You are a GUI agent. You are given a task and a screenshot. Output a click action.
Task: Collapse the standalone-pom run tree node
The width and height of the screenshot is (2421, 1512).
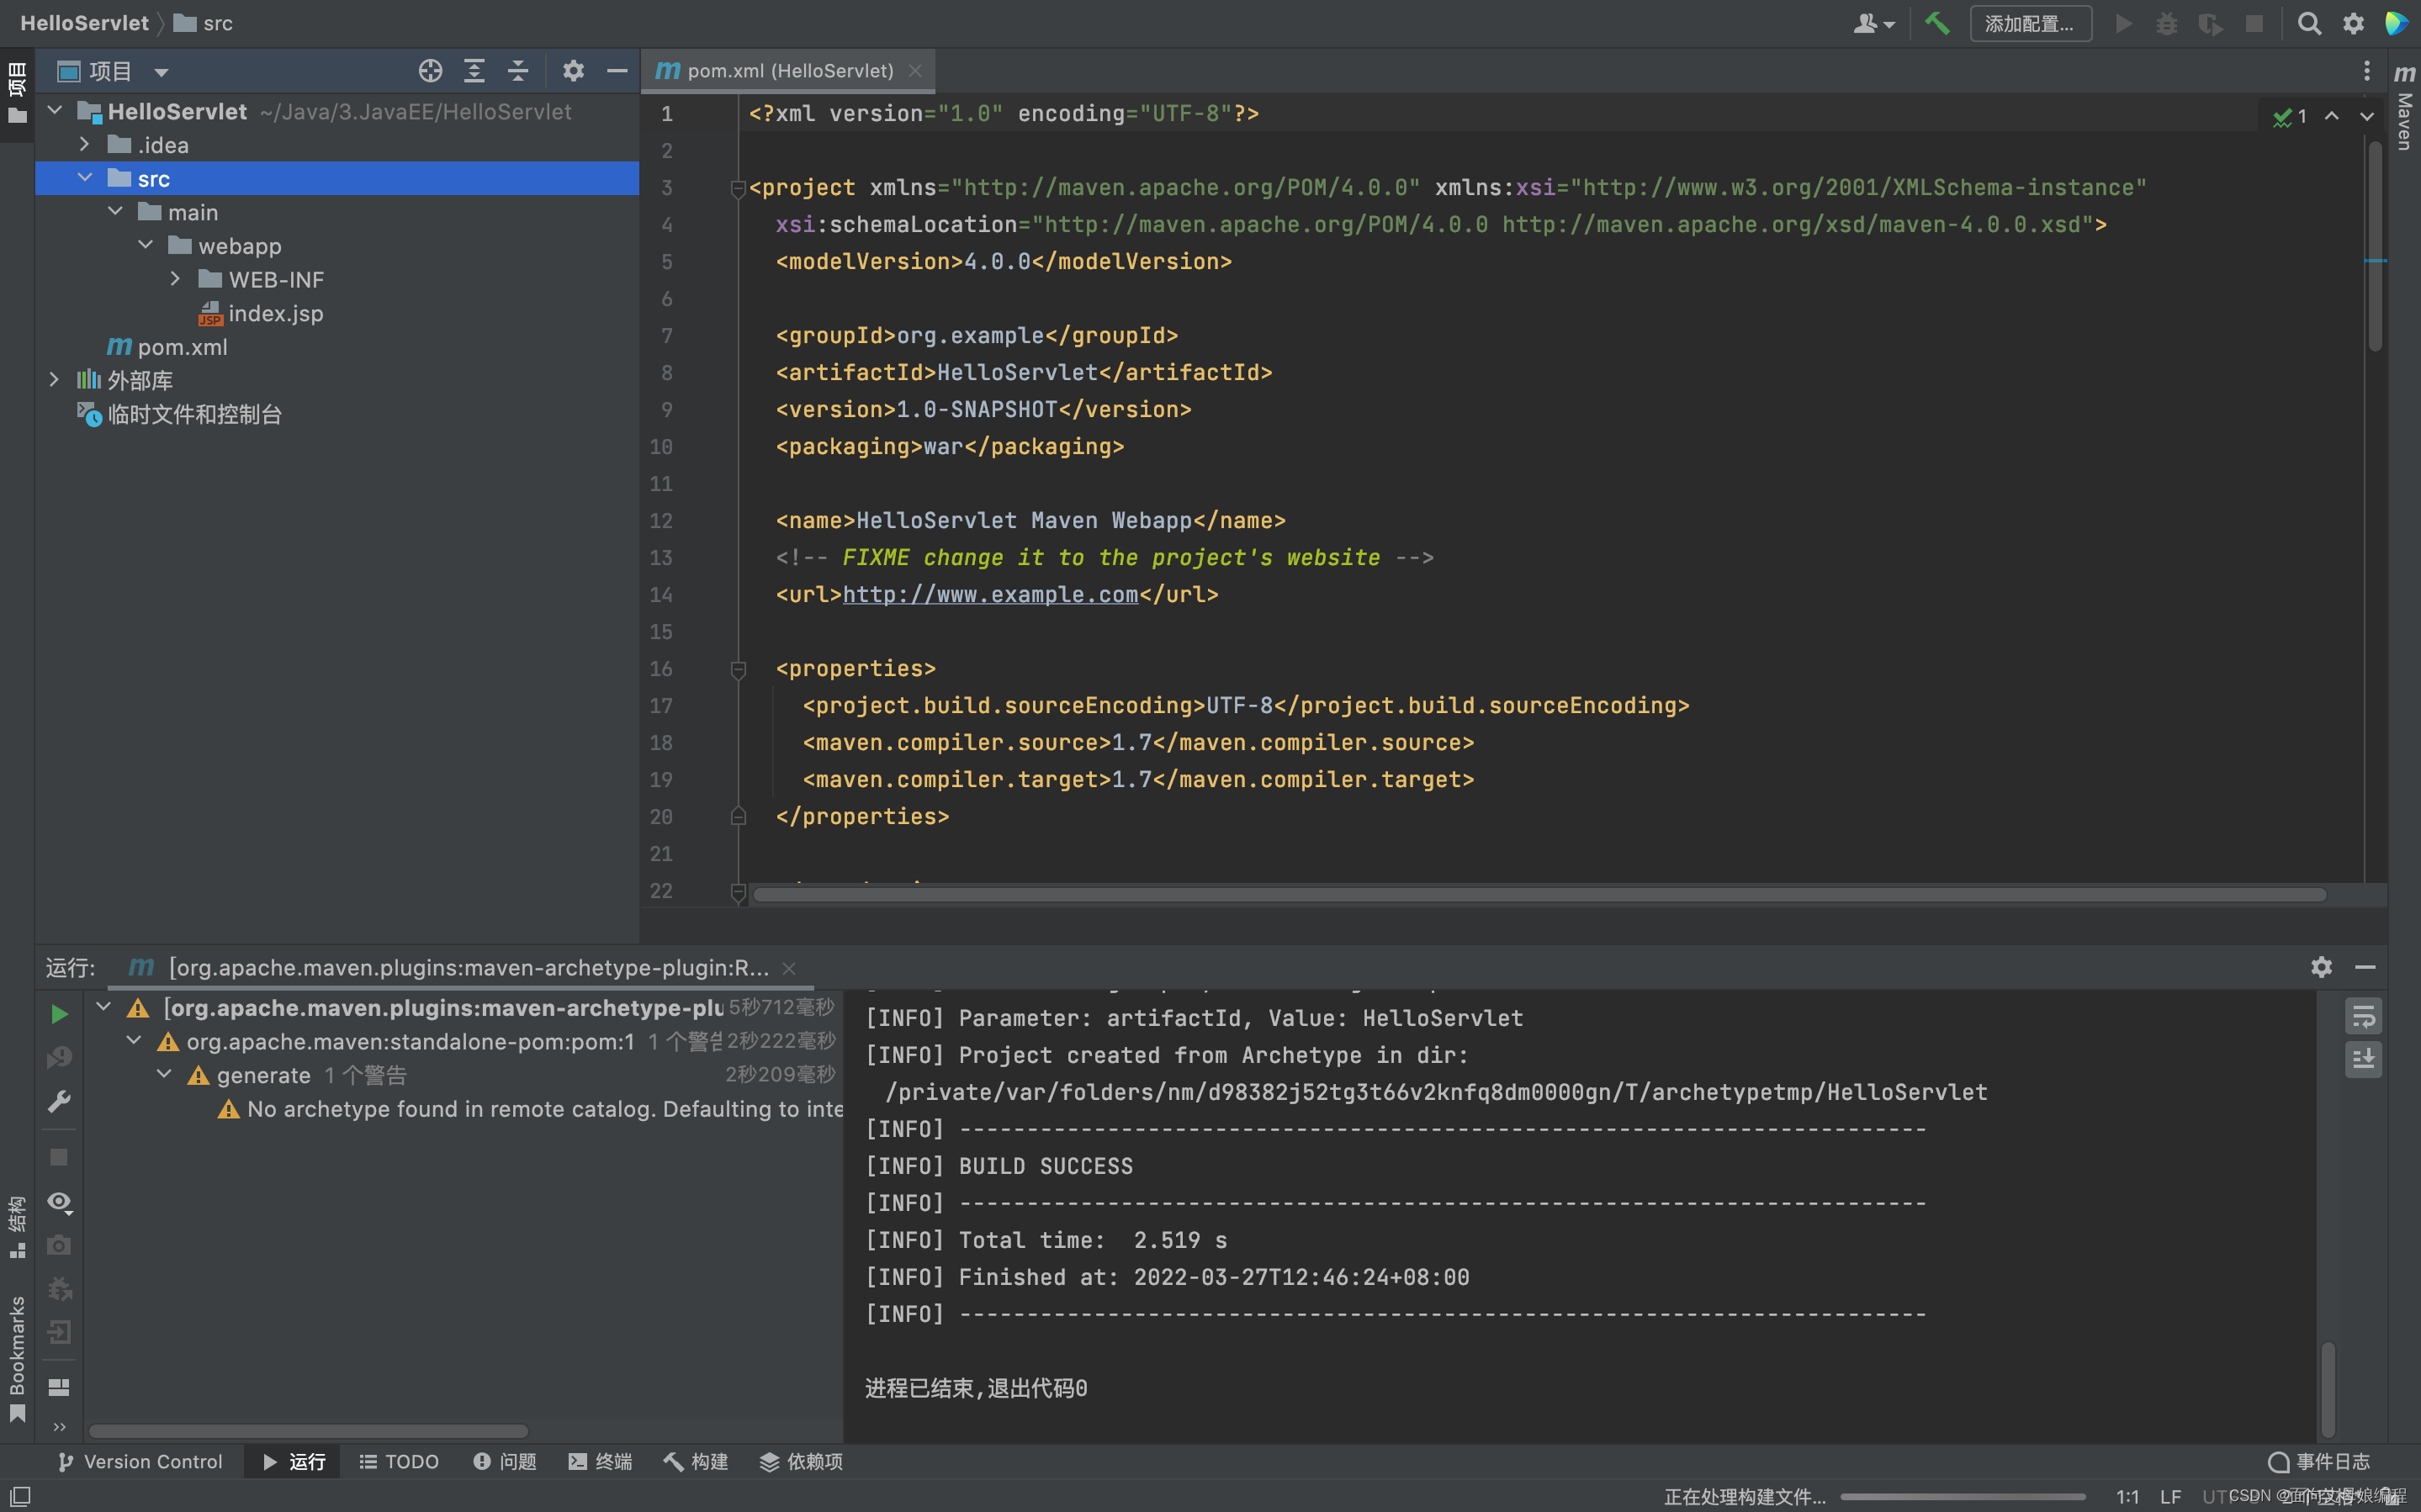tap(134, 1041)
